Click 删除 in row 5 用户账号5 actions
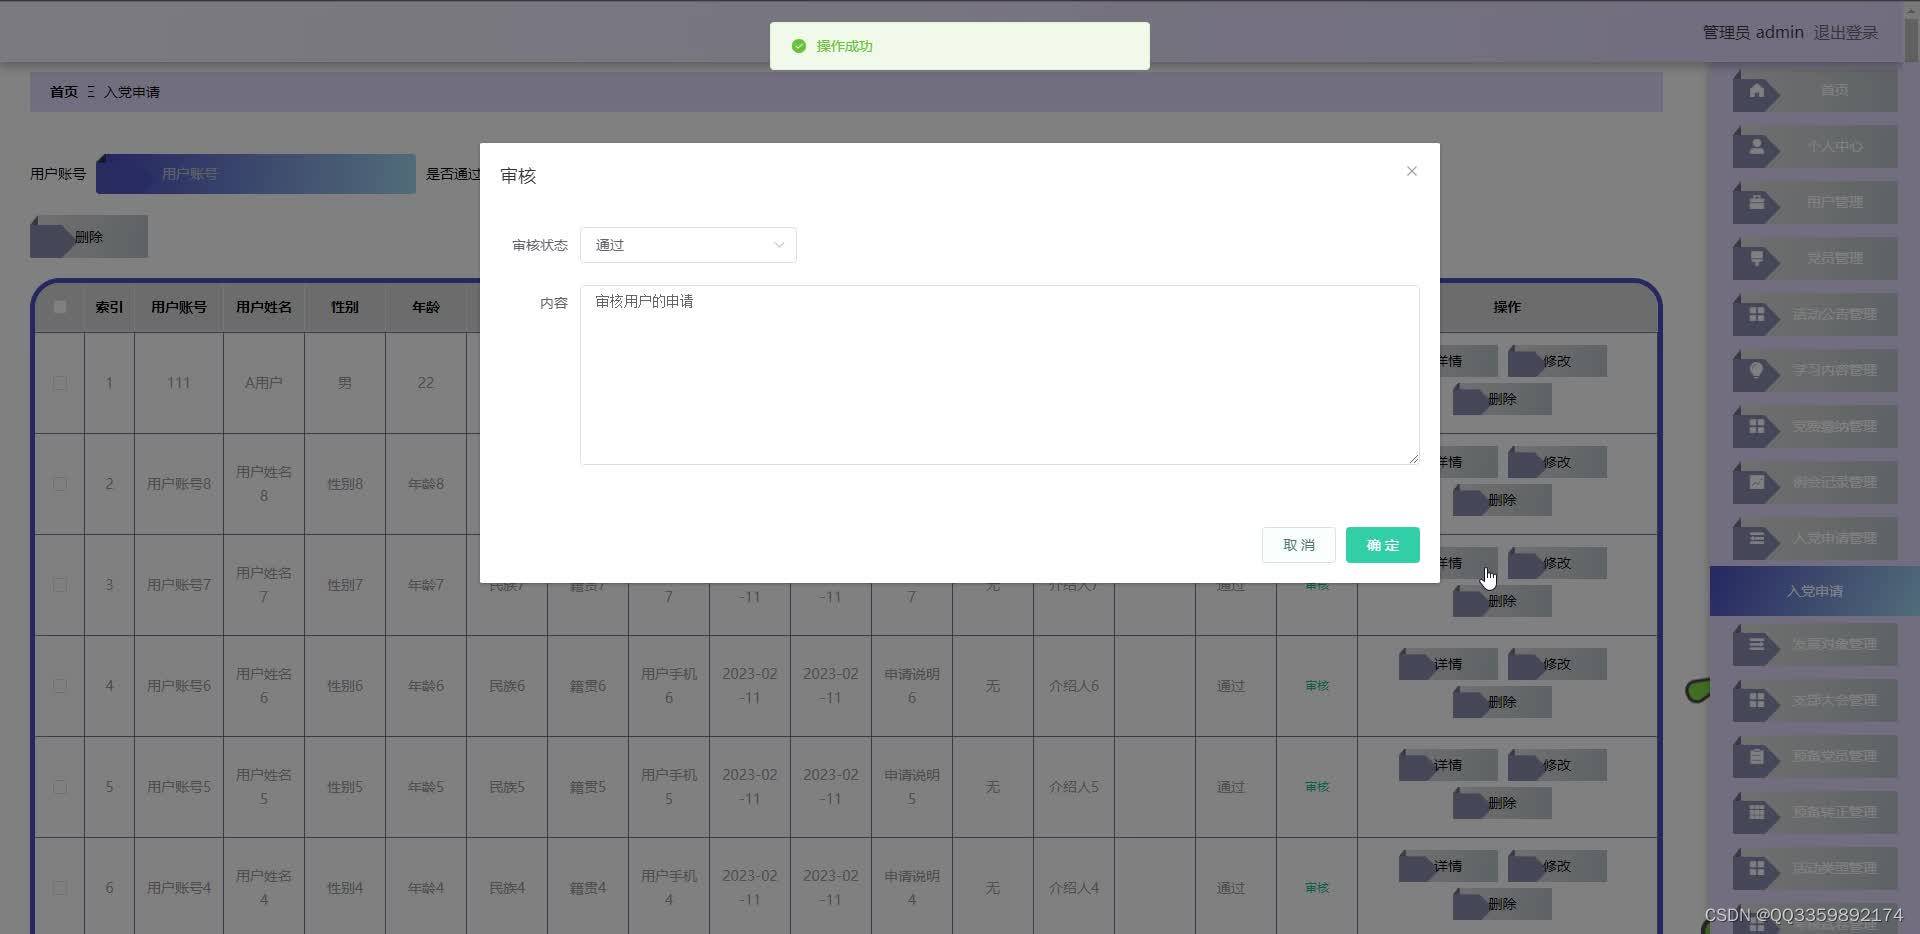Screen dimensions: 1920x934 coord(1502,803)
